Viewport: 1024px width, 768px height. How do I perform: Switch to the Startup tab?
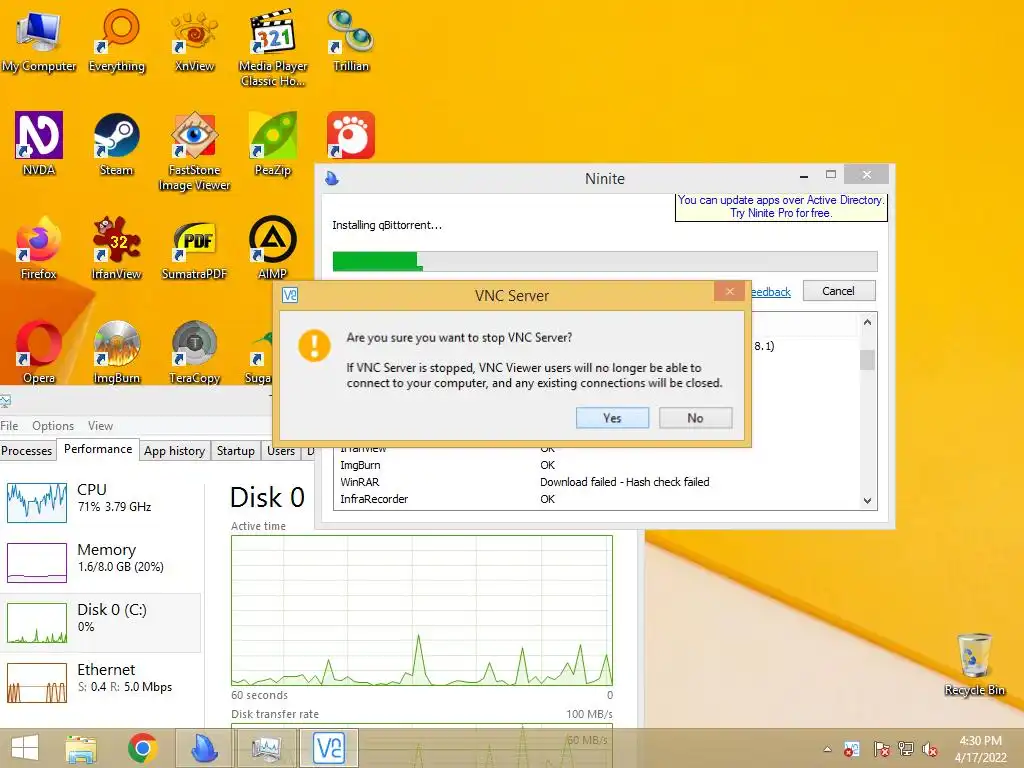click(x=236, y=451)
